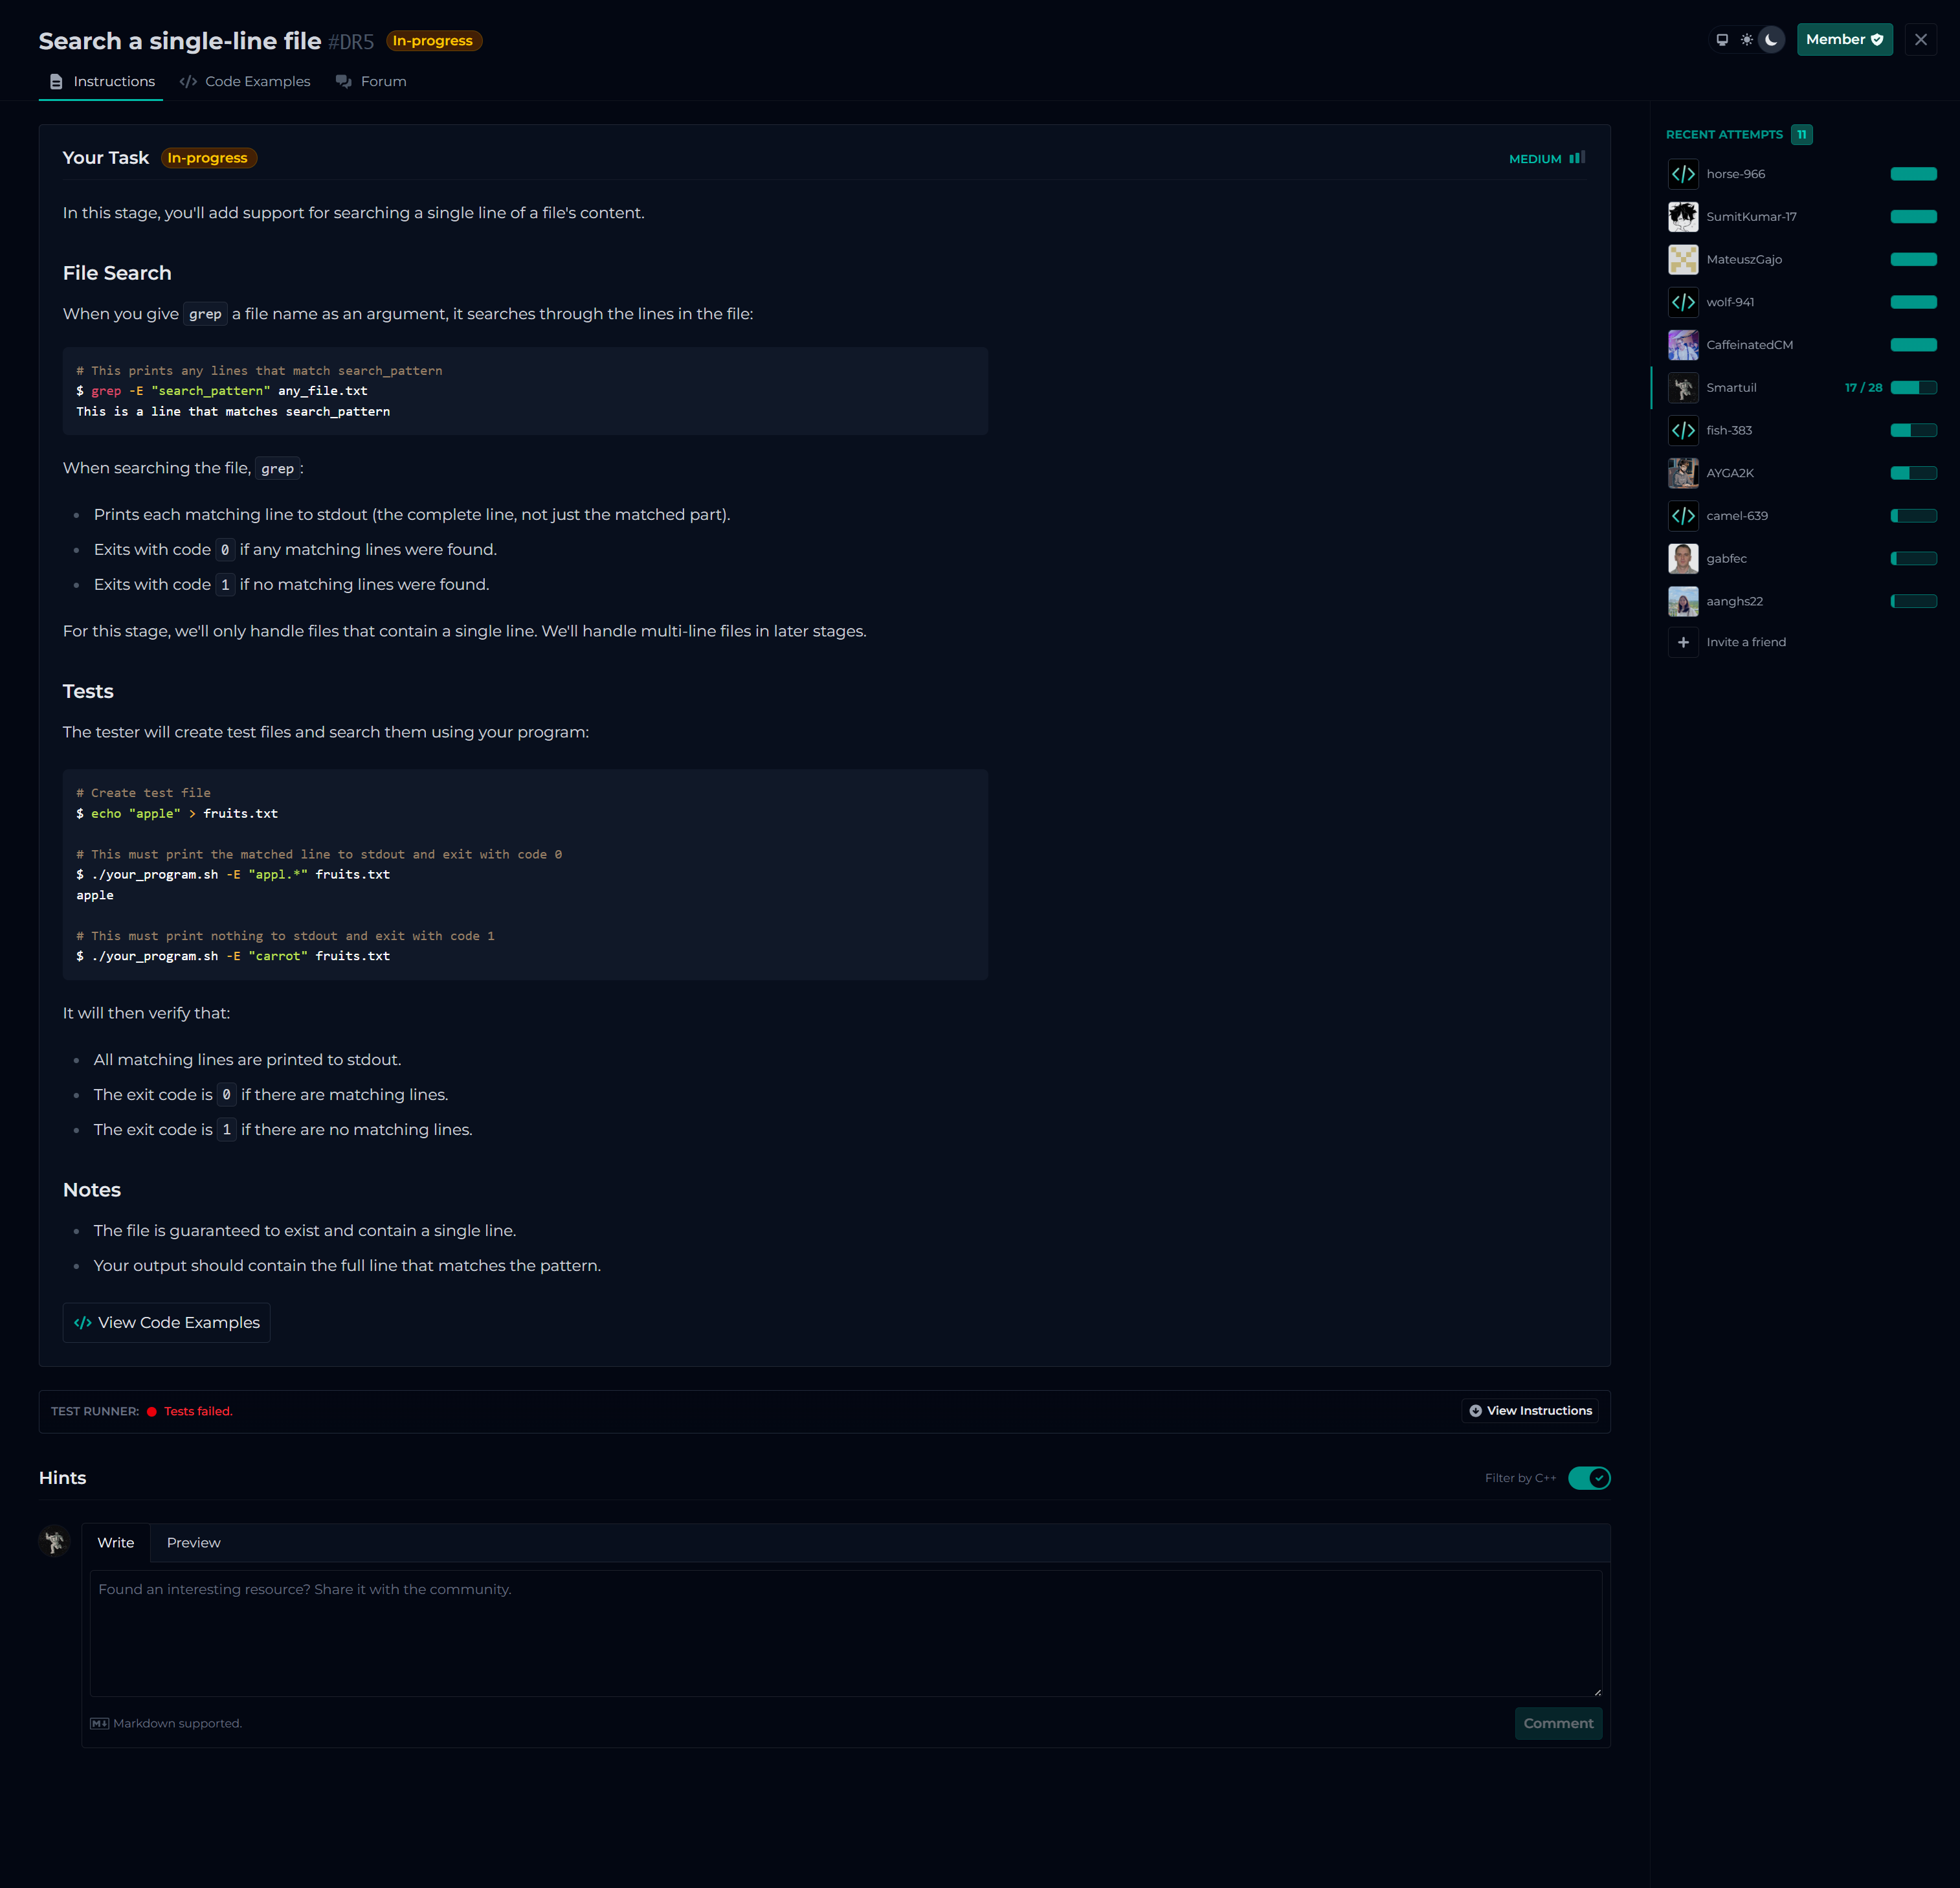This screenshot has height=1888, width=1960.
Task: Click the View Instructions button
Action: (1529, 1411)
